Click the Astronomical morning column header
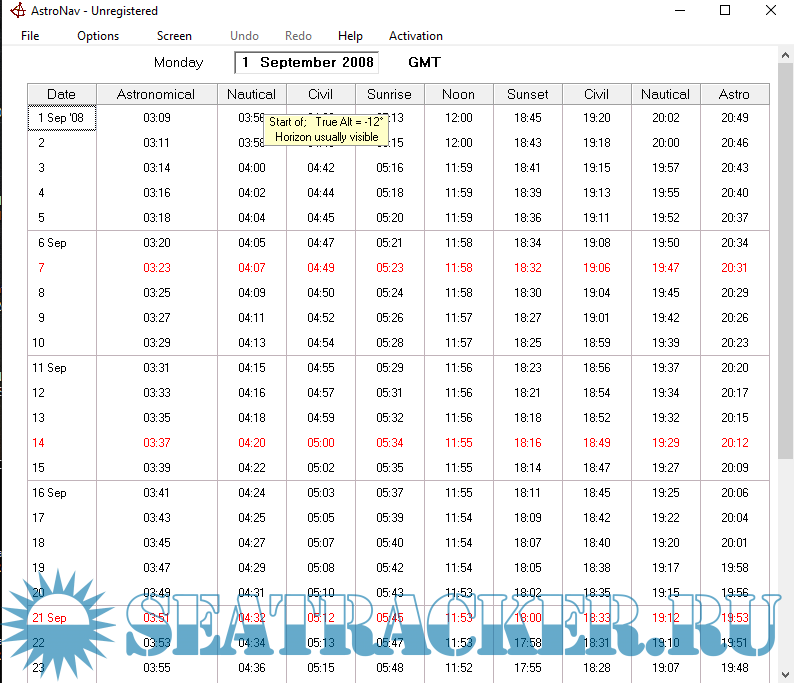The width and height of the screenshot is (794, 683). pos(156,94)
